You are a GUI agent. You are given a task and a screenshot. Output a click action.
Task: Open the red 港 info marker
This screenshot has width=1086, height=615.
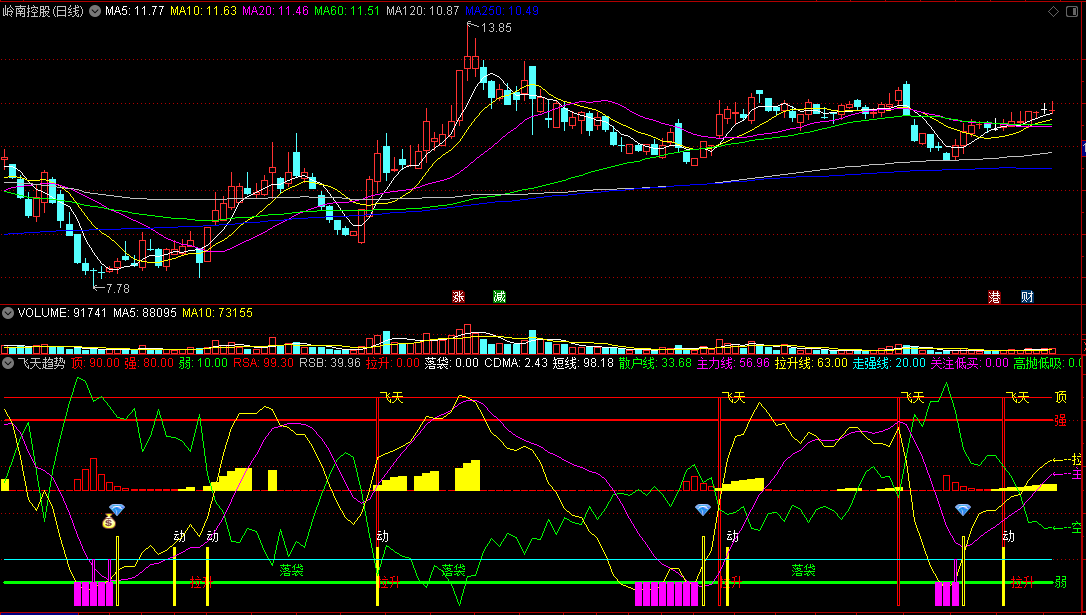point(995,297)
